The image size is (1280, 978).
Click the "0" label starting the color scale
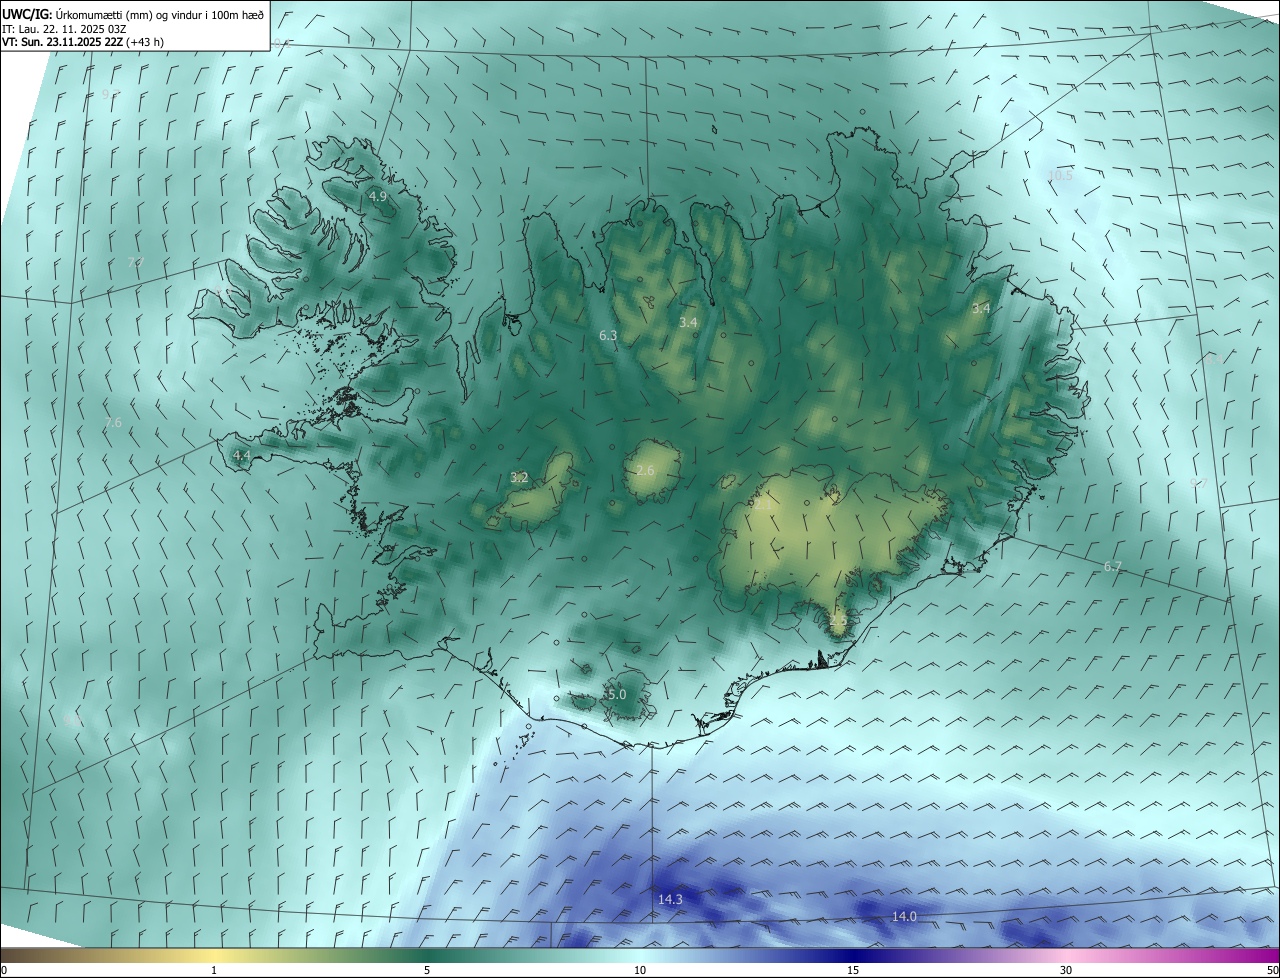pyautogui.click(x=4, y=971)
